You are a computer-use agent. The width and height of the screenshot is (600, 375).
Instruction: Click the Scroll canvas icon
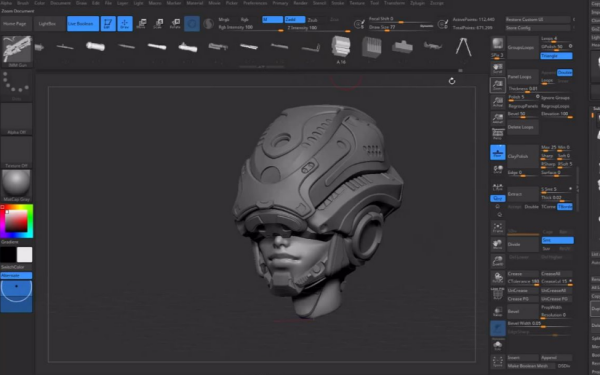point(497,68)
